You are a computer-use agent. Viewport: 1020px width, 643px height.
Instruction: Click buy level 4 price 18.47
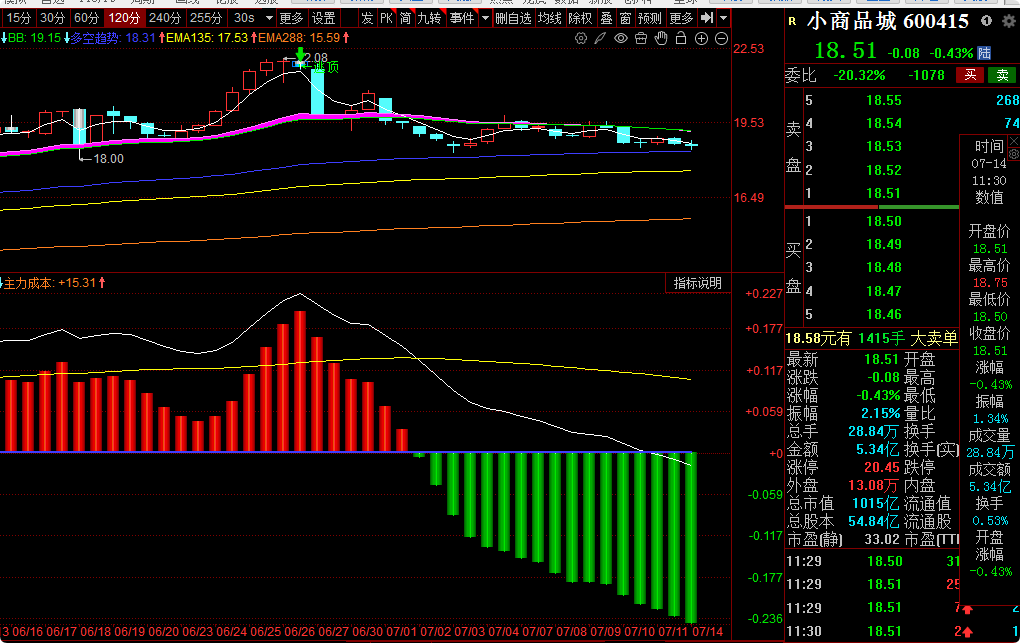883,291
